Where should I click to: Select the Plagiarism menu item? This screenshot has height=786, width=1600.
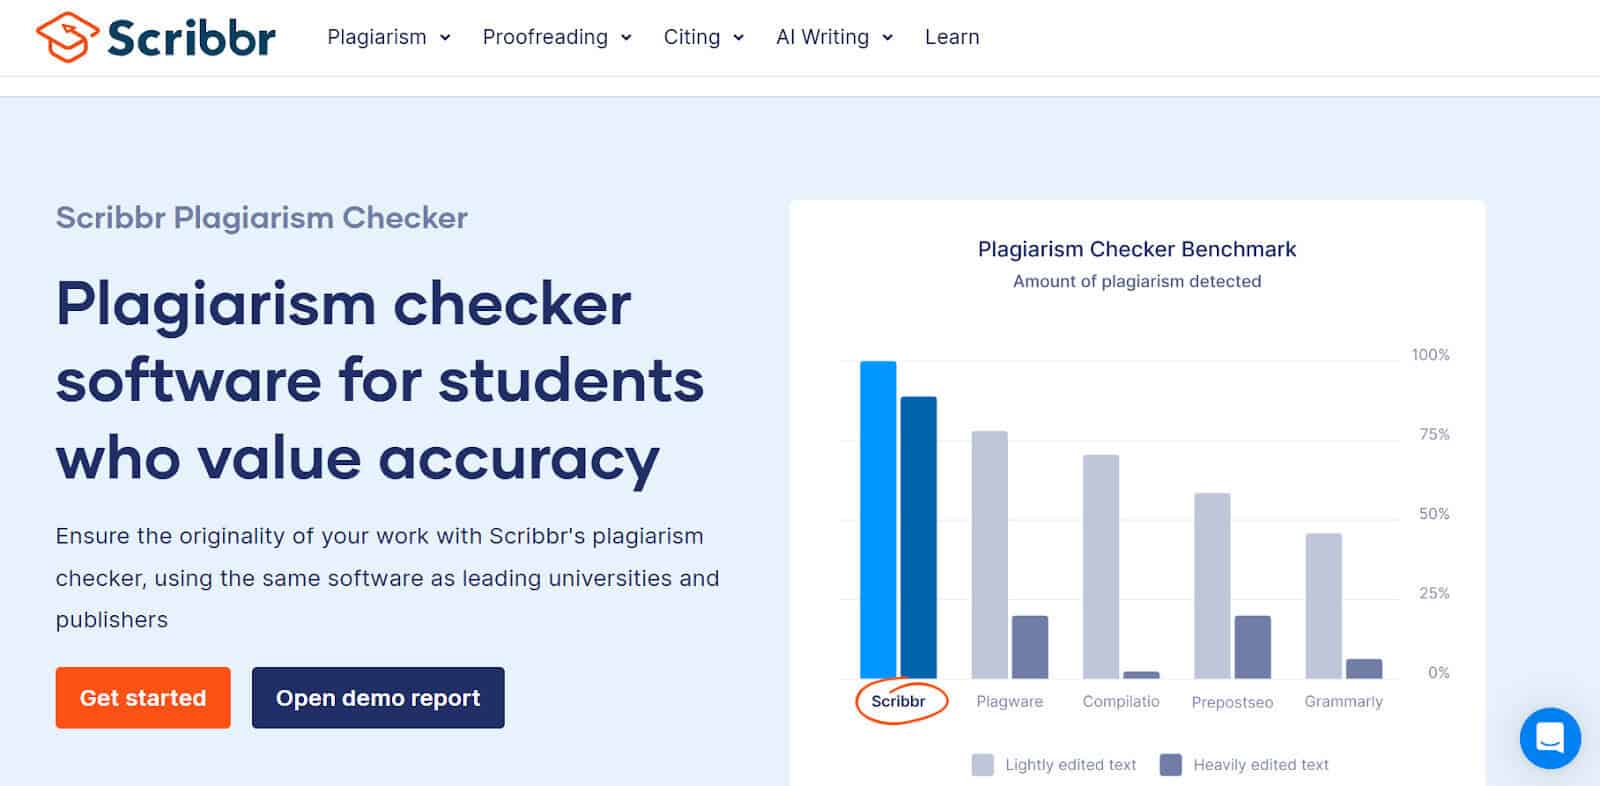point(377,37)
